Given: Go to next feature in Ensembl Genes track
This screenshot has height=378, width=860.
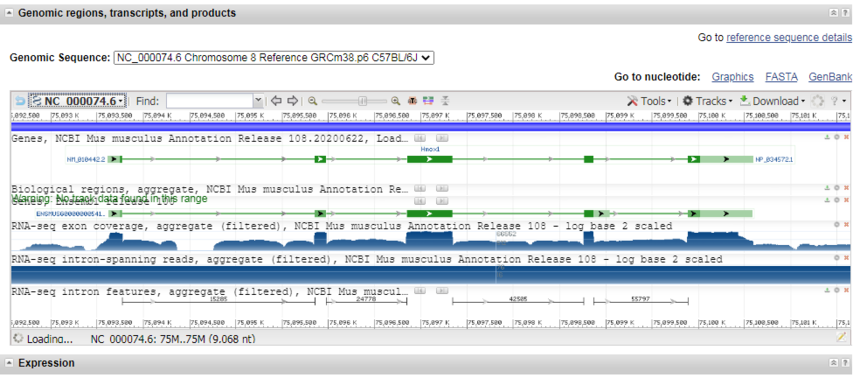Looking at the screenshot, I should [442, 201].
